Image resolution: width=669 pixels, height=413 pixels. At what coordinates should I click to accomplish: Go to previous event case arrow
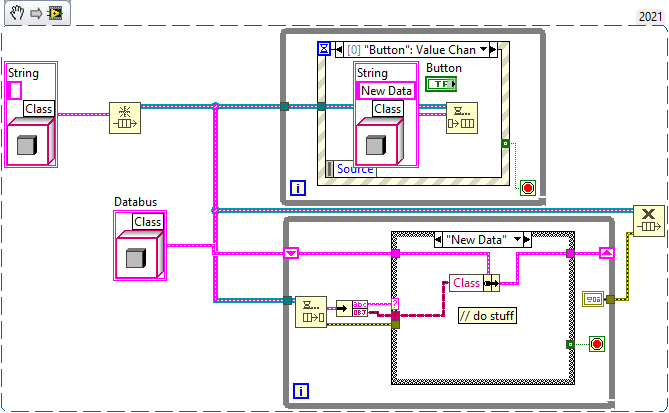click(339, 50)
